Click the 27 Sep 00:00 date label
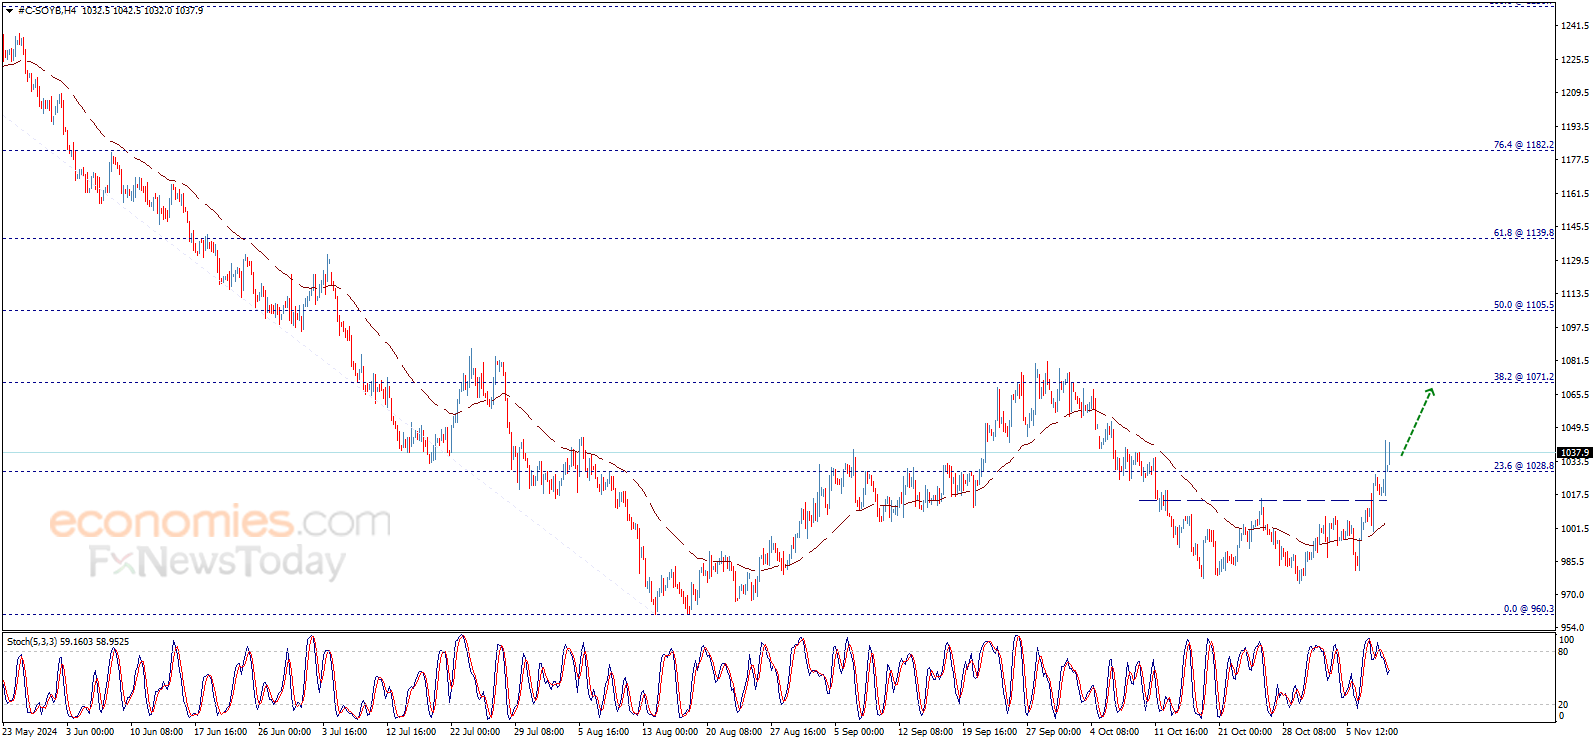The width and height of the screenshot is (1596, 743). click(x=1053, y=732)
